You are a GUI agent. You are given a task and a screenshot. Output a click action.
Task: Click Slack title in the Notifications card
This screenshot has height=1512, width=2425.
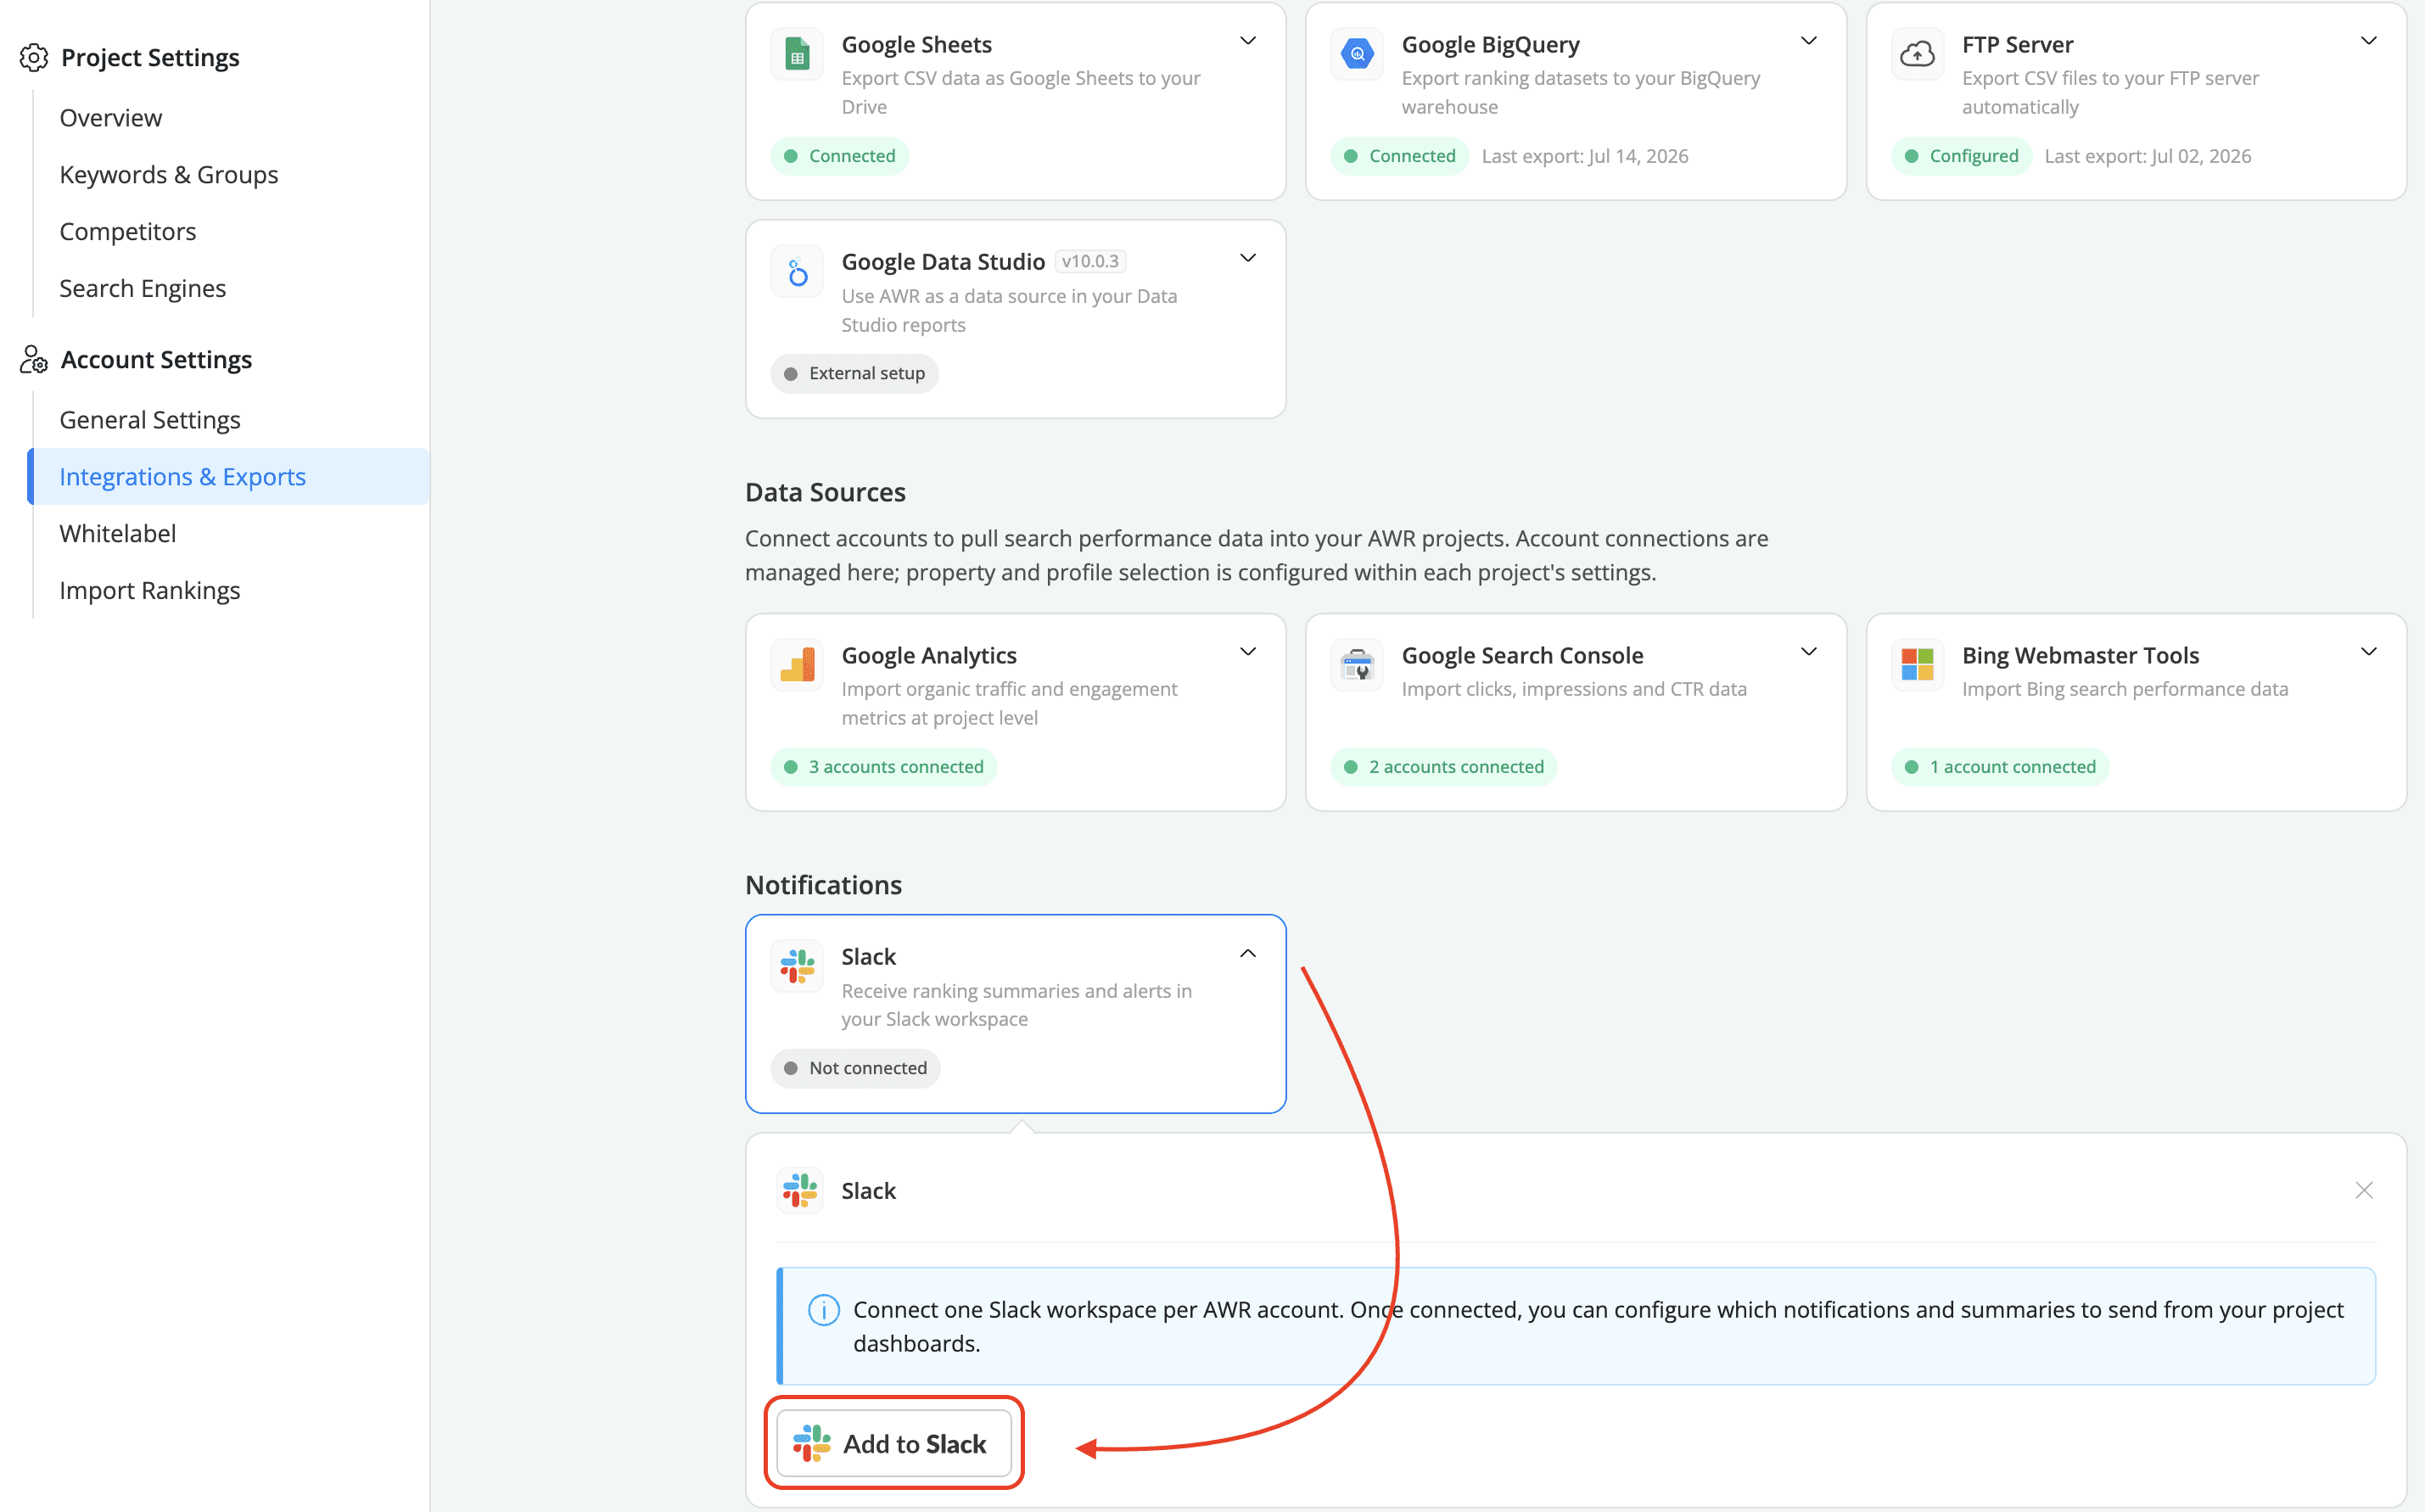tap(868, 957)
